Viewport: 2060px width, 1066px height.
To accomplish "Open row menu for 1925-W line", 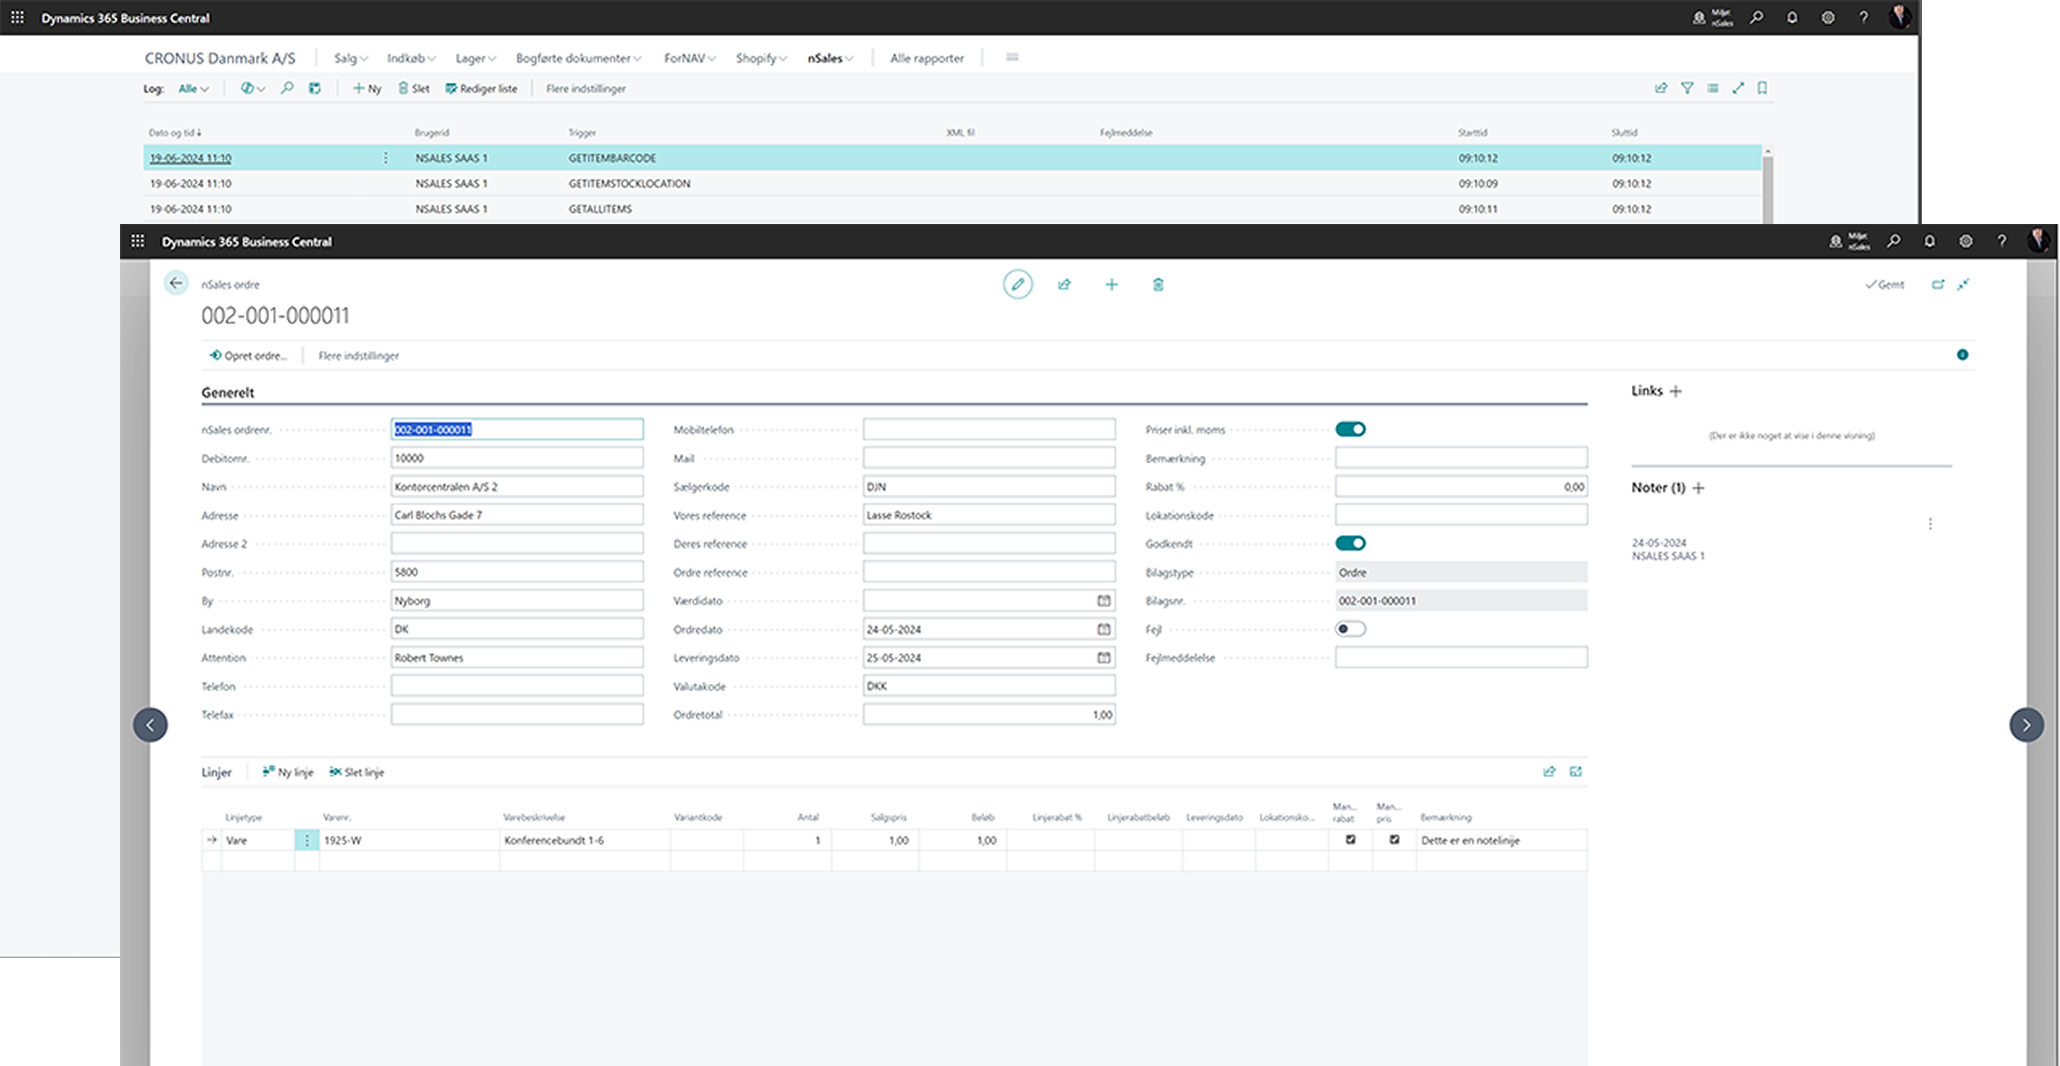I will coord(307,840).
